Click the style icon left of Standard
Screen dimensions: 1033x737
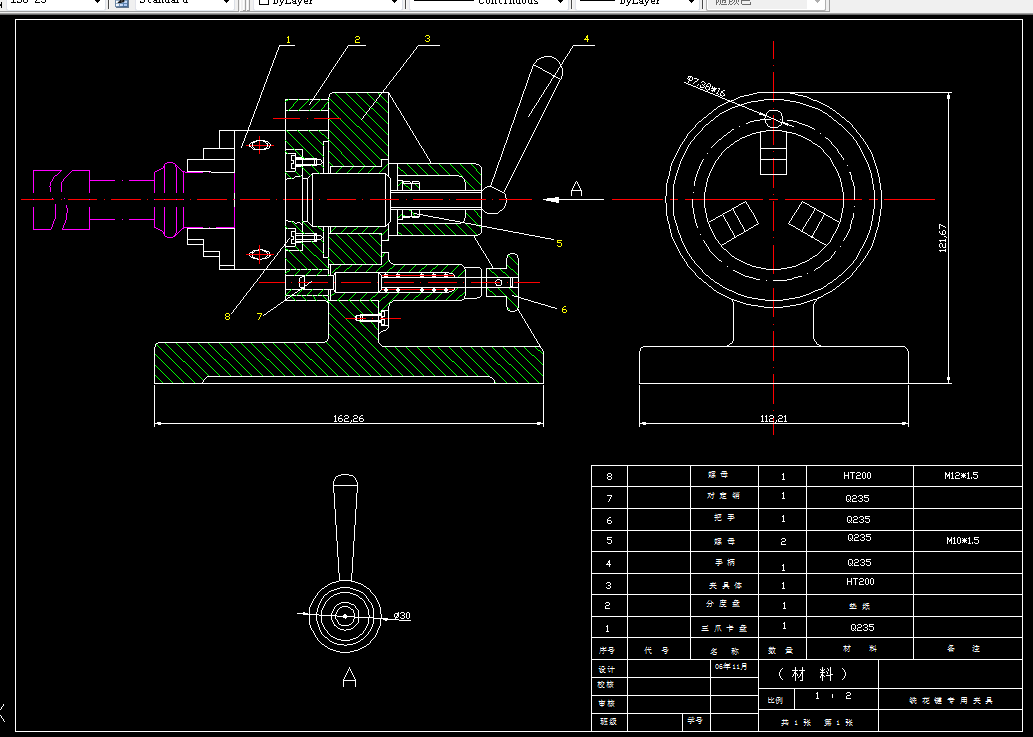(x=122, y=3)
